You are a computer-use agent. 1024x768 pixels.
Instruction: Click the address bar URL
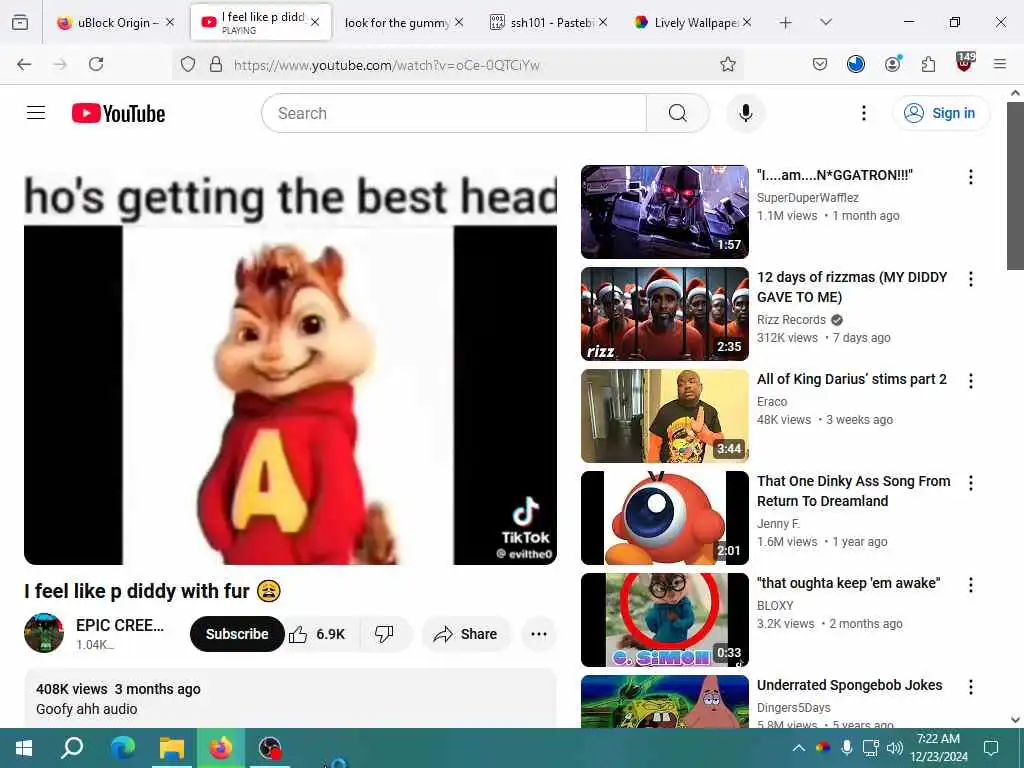click(387, 65)
